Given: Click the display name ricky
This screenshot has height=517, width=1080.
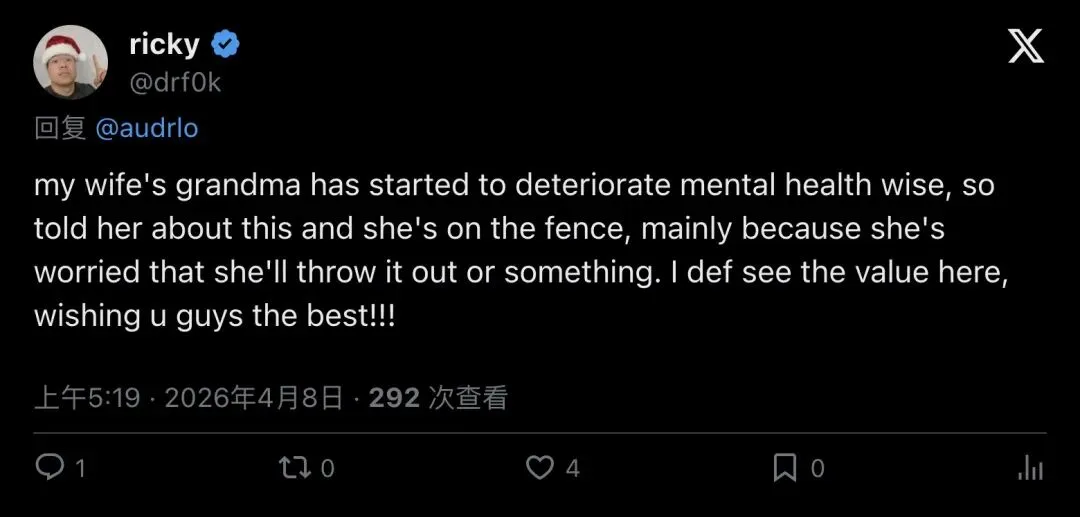Looking at the screenshot, I should point(164,45).
